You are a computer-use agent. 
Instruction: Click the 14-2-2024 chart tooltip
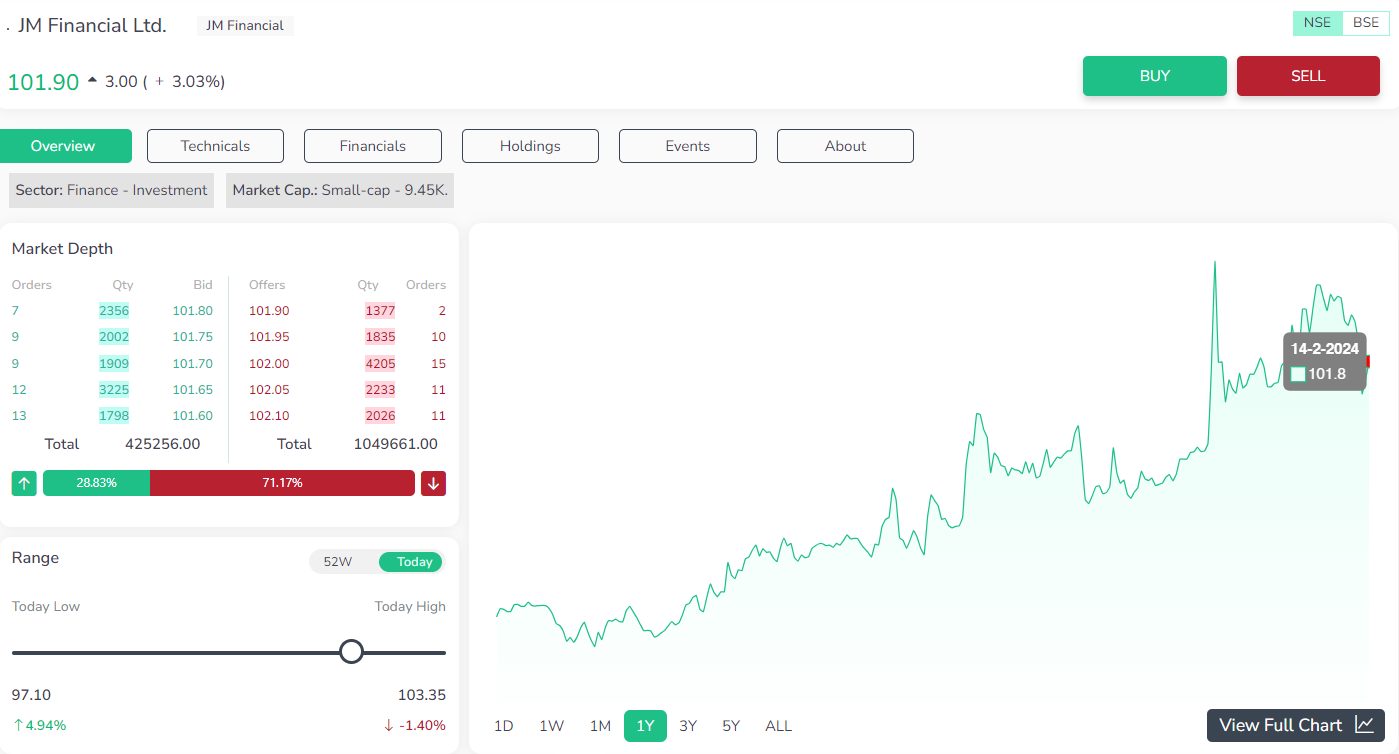[1324, 361]
